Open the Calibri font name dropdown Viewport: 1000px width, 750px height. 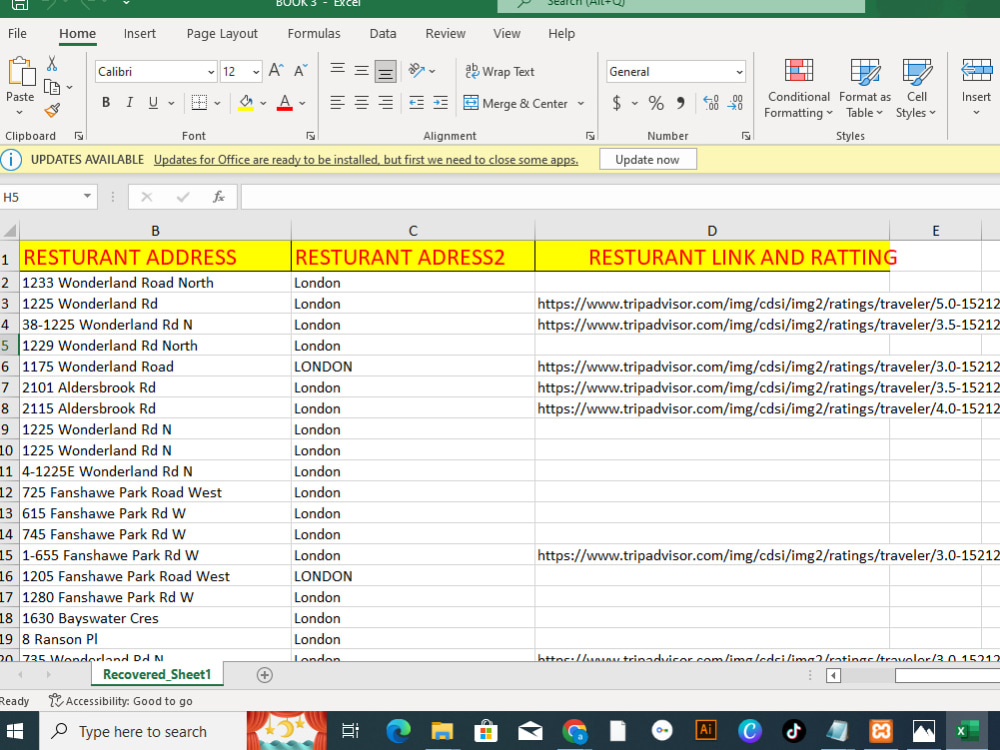211,72
